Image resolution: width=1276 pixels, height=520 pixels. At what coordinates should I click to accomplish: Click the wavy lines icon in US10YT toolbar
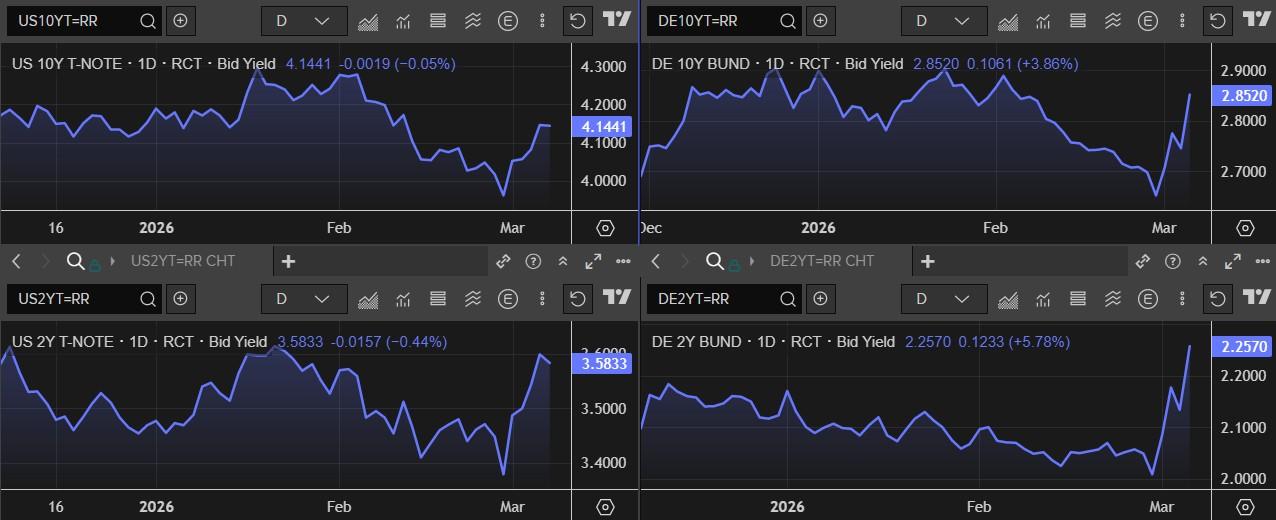(473, 20)
